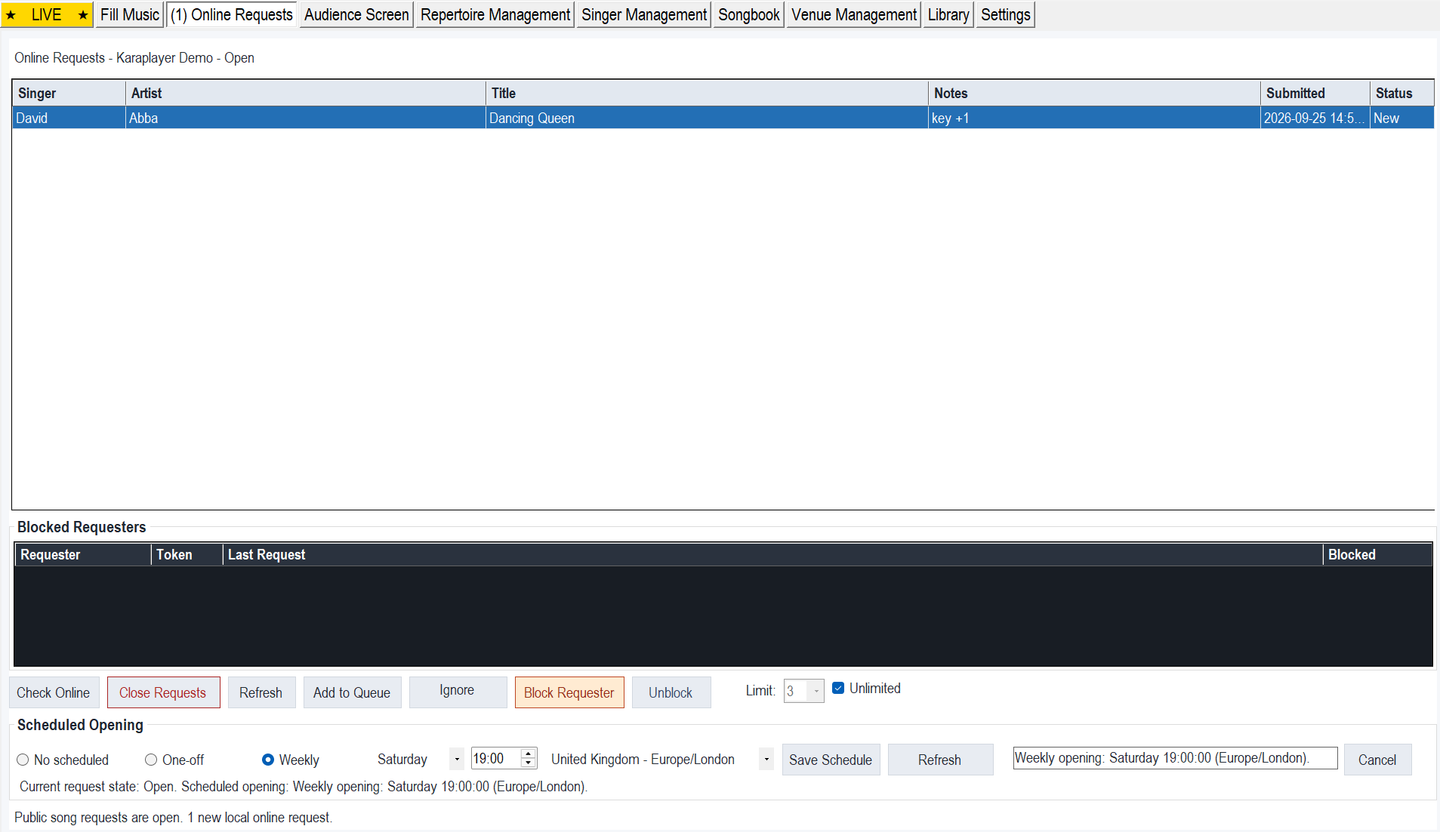
Task: Select the No scheduled radio option
Action: click(x=23, y=760)
